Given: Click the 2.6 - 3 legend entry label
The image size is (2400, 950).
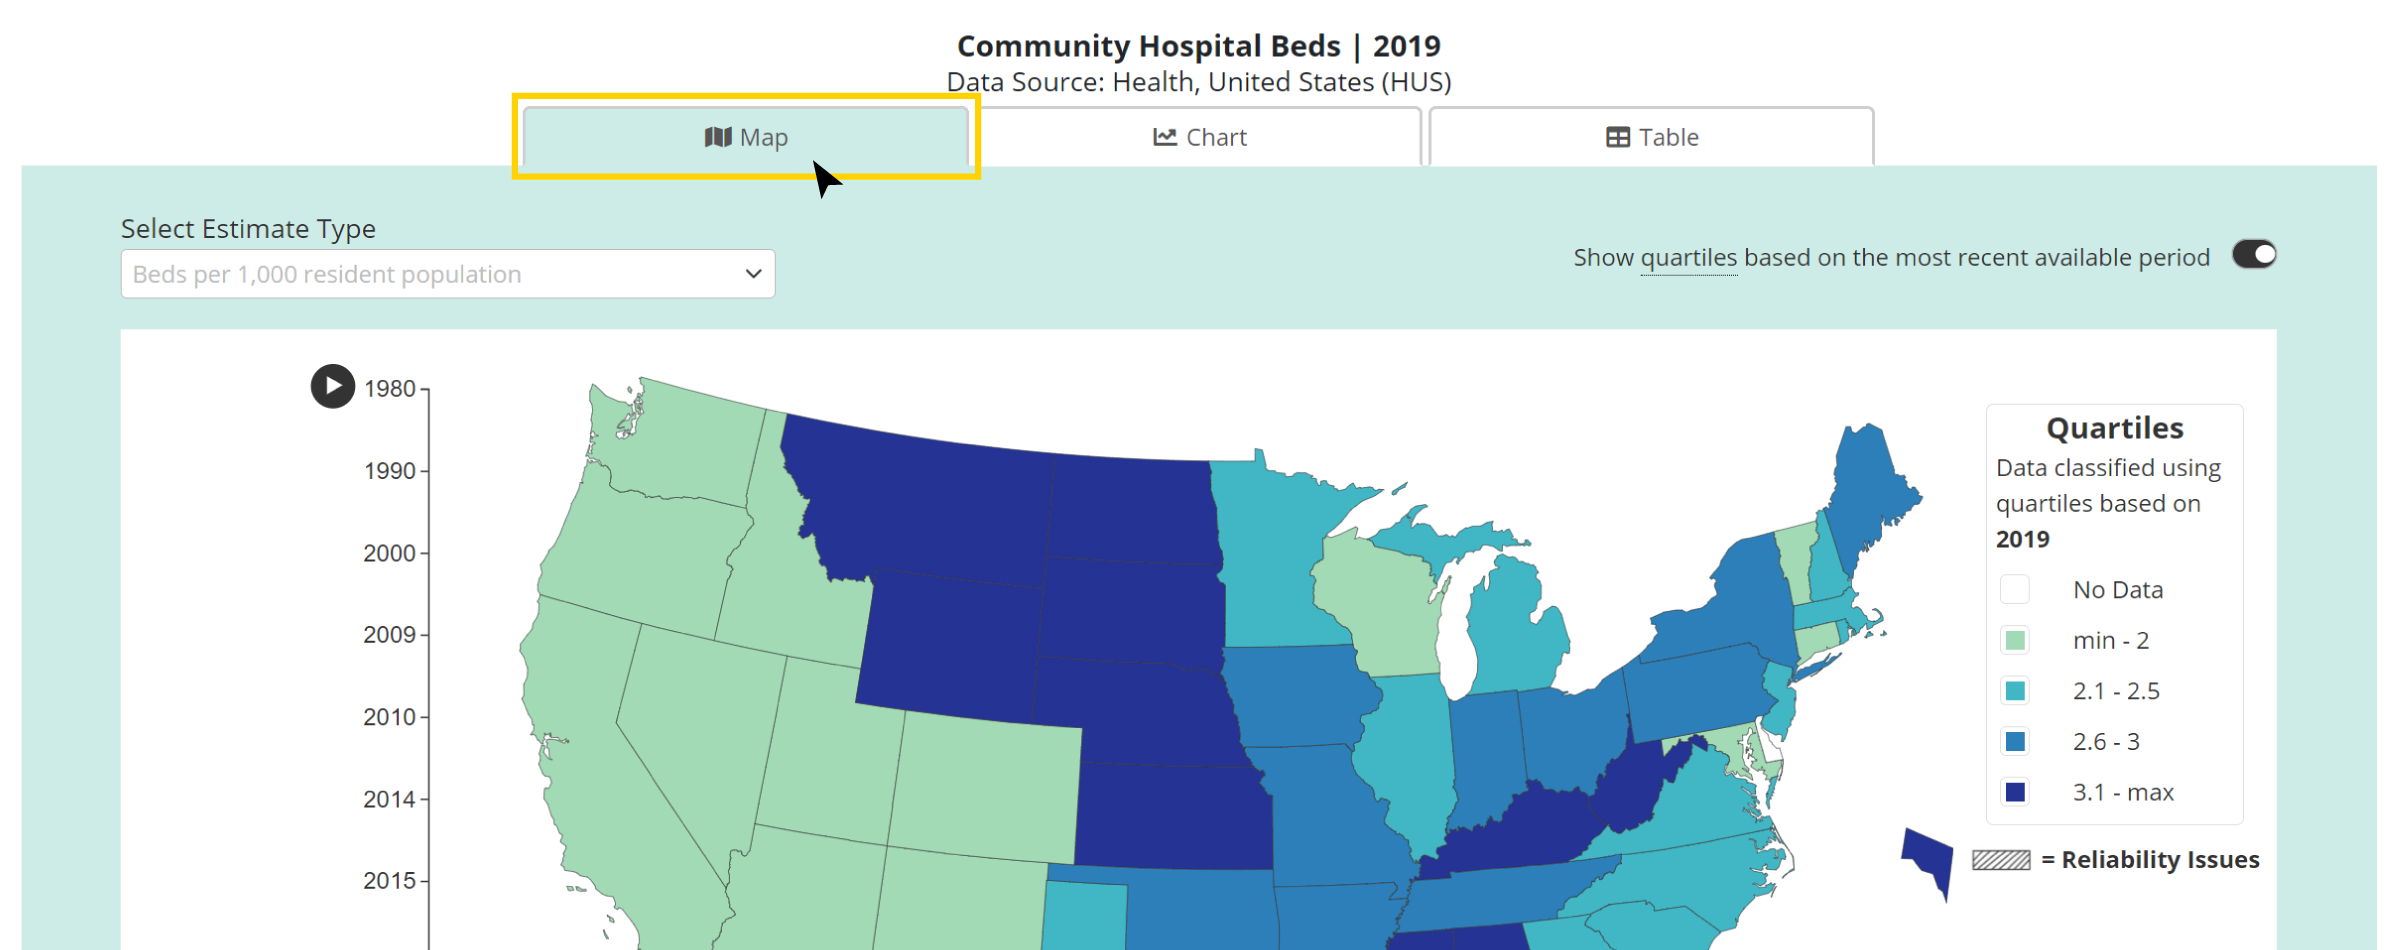Looking at the screenshot, I should 2104,740.
